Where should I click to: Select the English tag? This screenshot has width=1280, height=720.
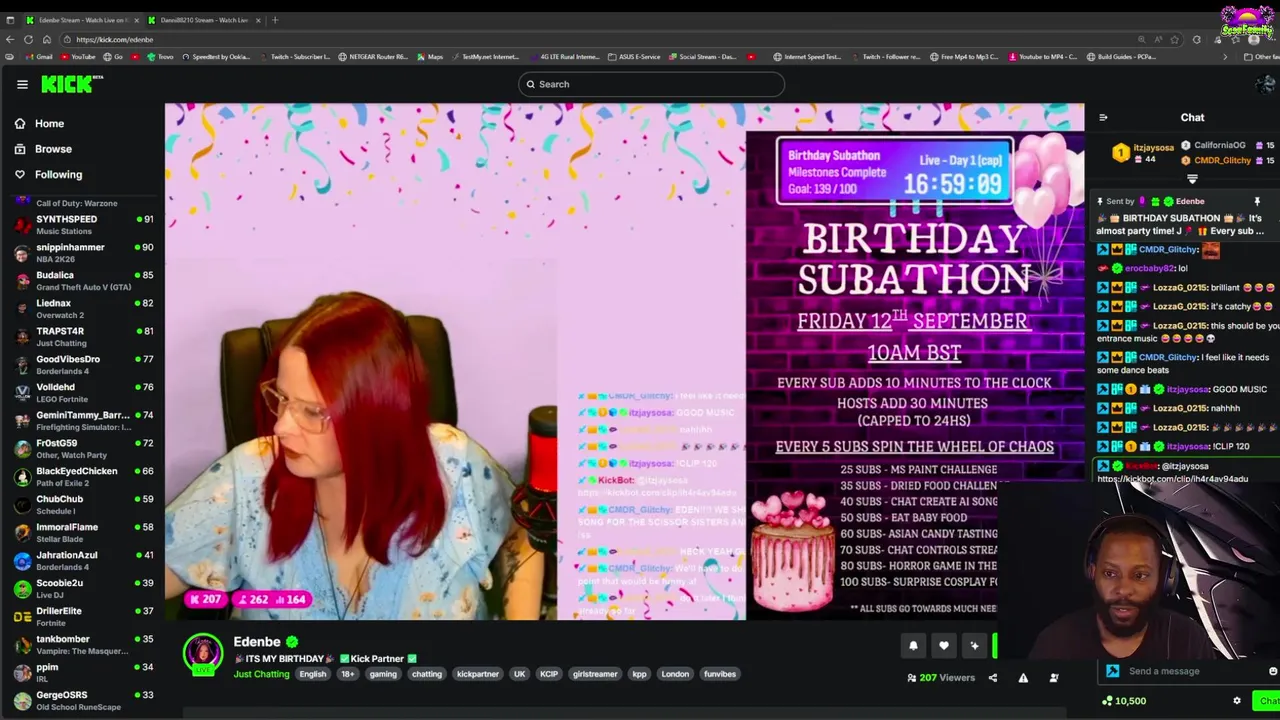pyautogui.click(x=313, y=674)
